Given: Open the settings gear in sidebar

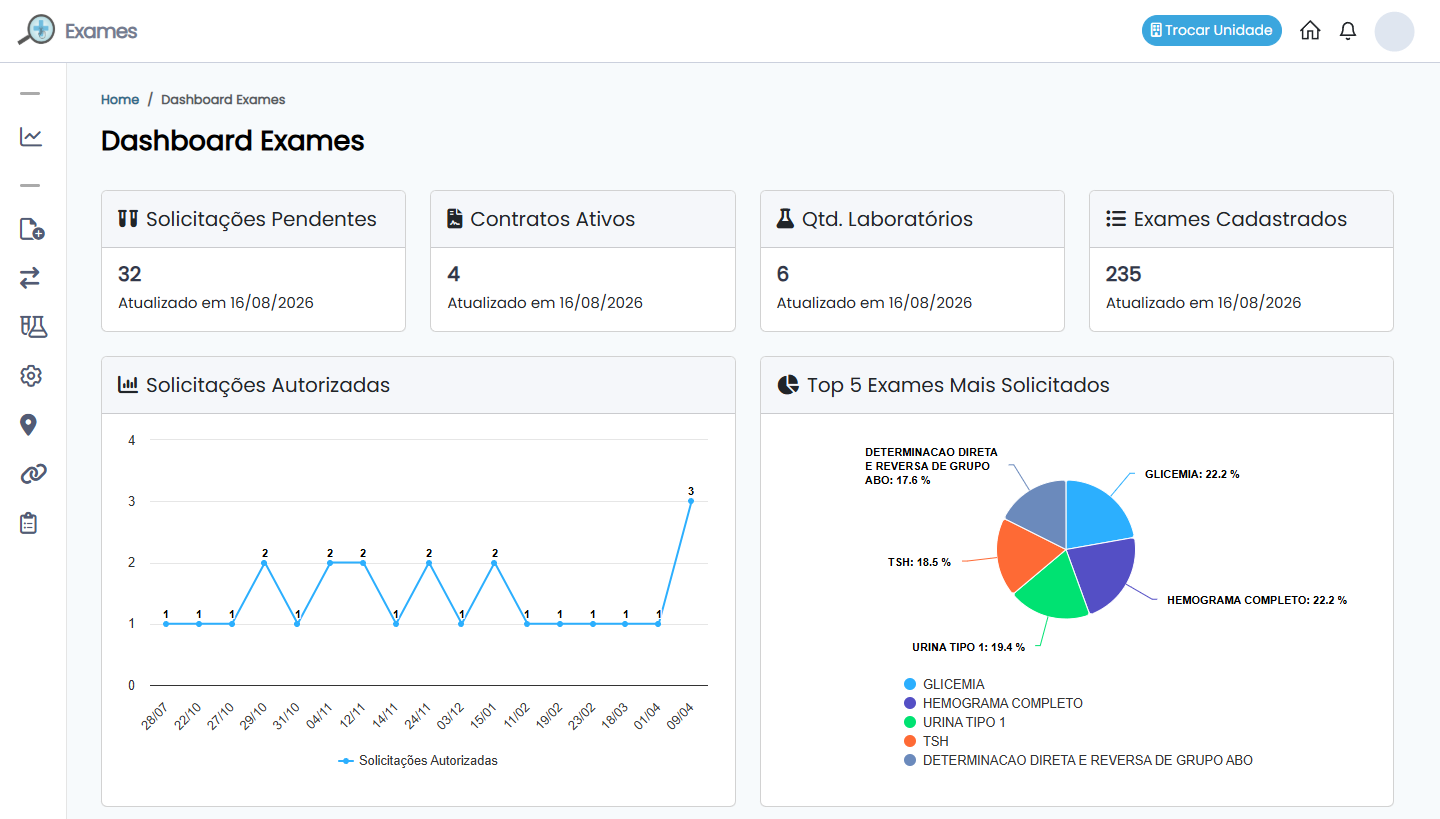Looking at the screenshot, I should point(31,376).
